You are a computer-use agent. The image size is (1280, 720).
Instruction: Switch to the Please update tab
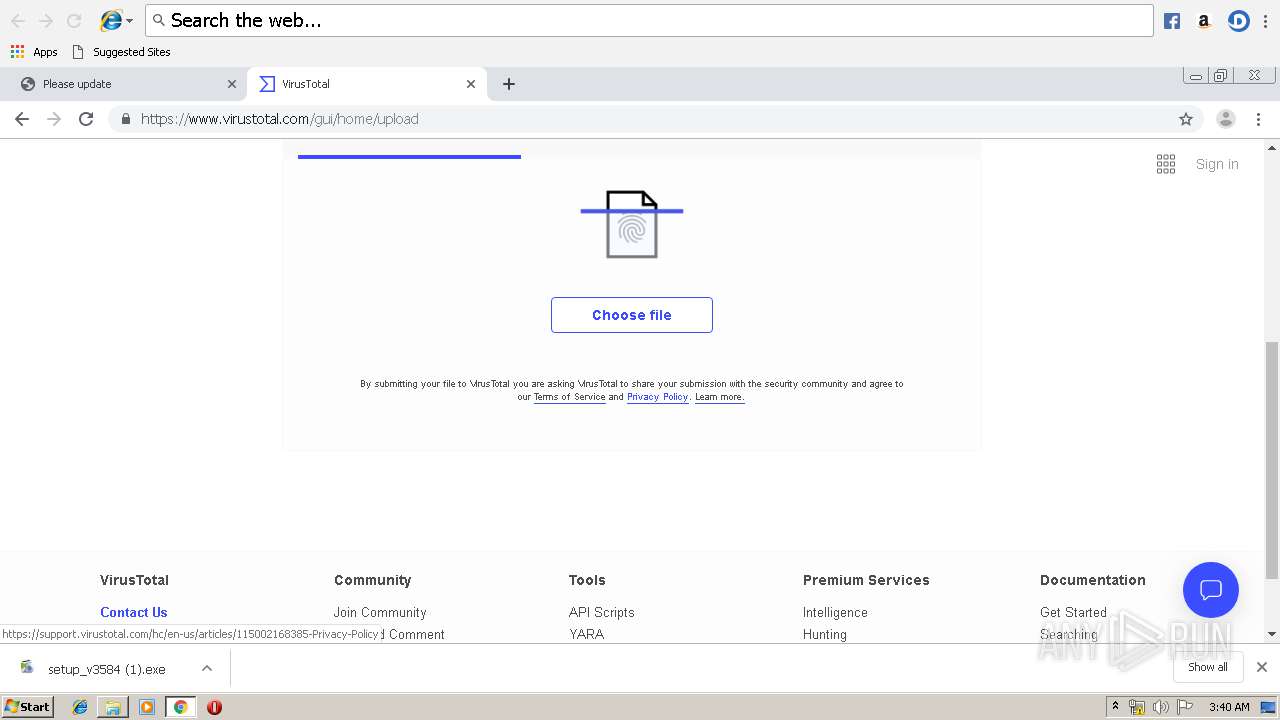click(x=124, y=84)
